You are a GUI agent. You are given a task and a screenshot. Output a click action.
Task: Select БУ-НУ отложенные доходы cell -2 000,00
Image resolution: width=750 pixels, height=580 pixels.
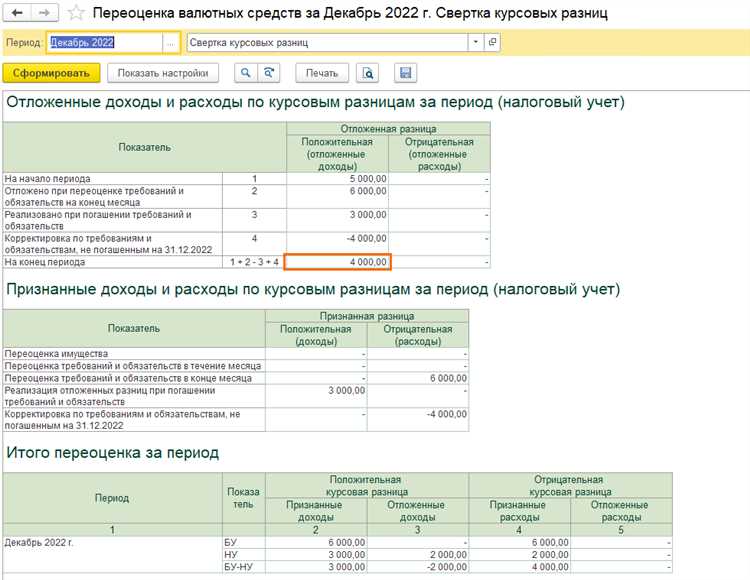click(x=418, y=567)
